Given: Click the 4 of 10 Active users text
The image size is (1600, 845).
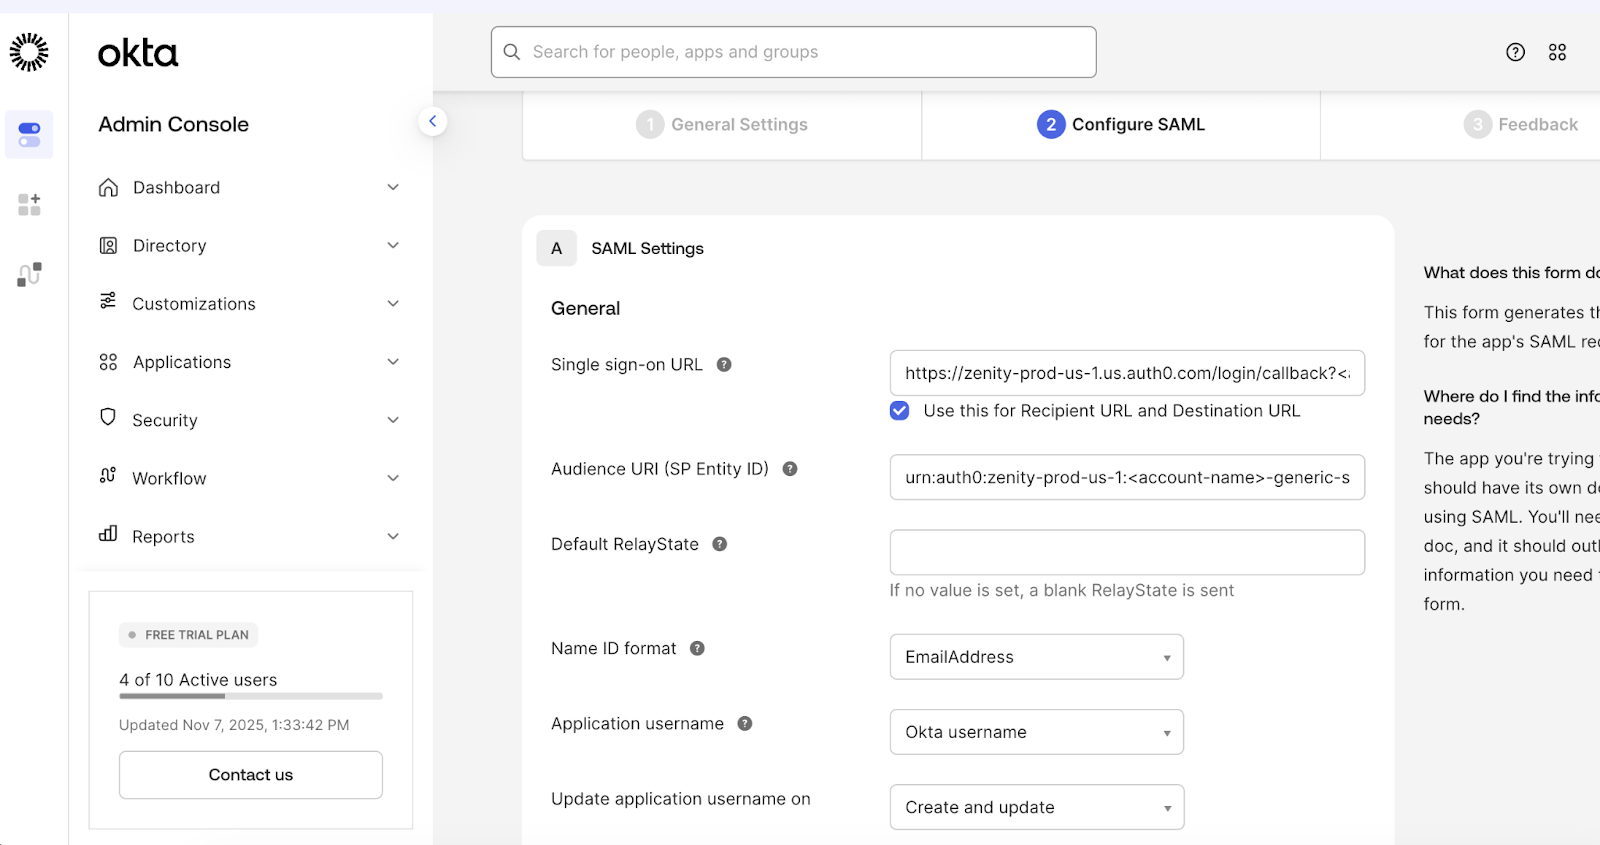Looking at the screenshot, I should tap(198, 680).
